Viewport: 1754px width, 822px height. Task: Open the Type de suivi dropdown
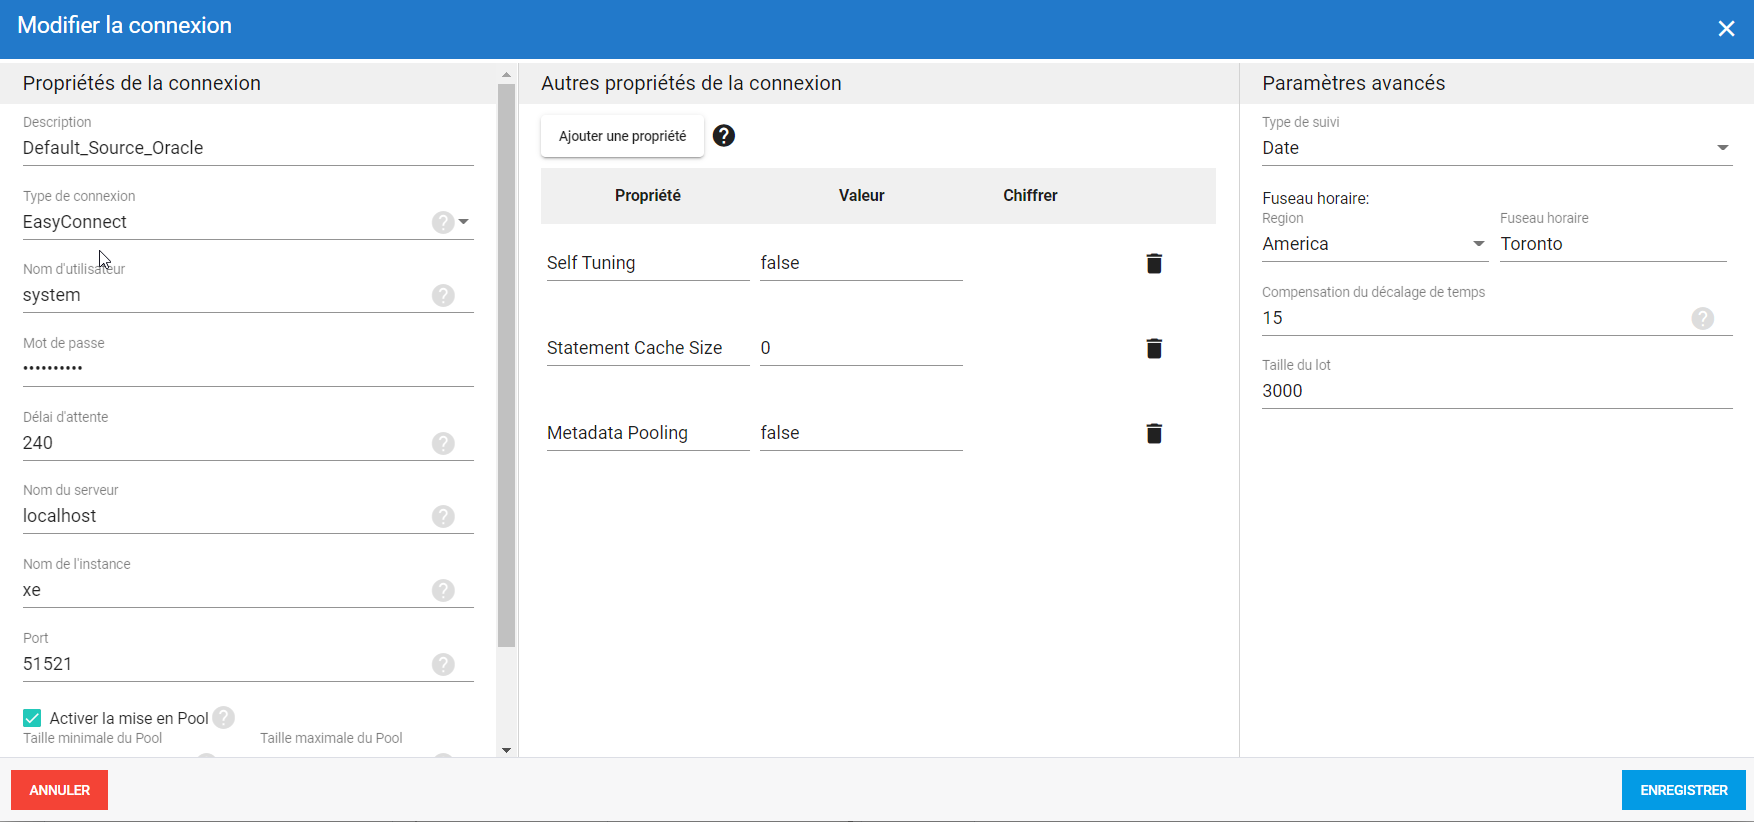(x=1723, y=148)
